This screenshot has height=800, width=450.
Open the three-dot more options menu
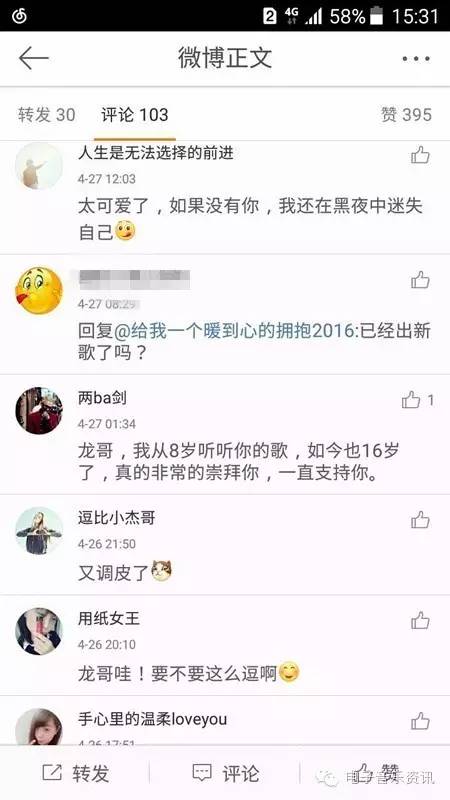click(x=416, y=59)
